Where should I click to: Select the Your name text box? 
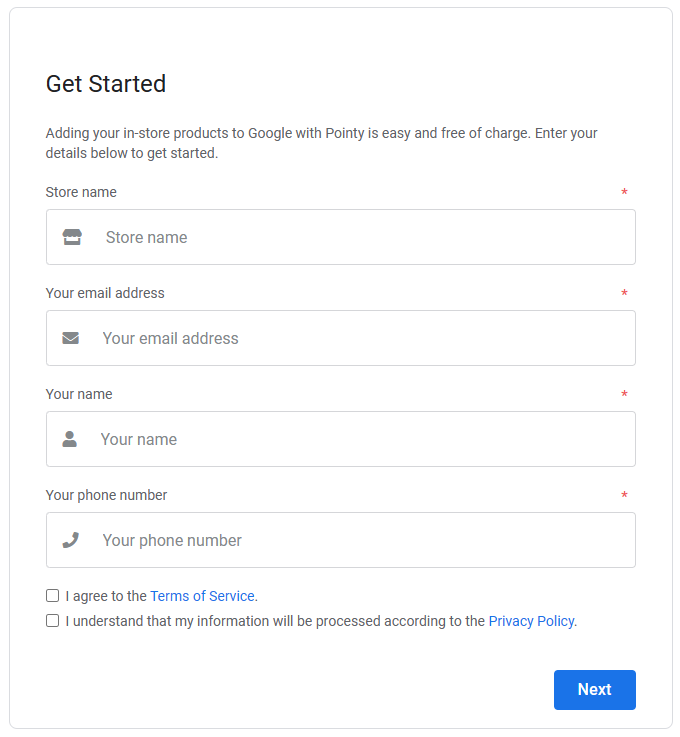360,439
